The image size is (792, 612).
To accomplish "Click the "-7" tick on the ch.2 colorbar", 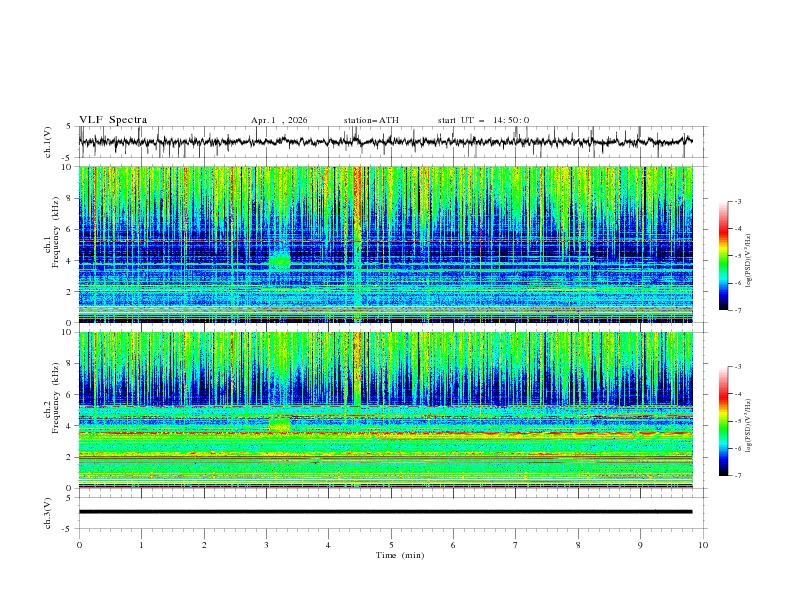I will pyautogui.click(x=737, y=476).
